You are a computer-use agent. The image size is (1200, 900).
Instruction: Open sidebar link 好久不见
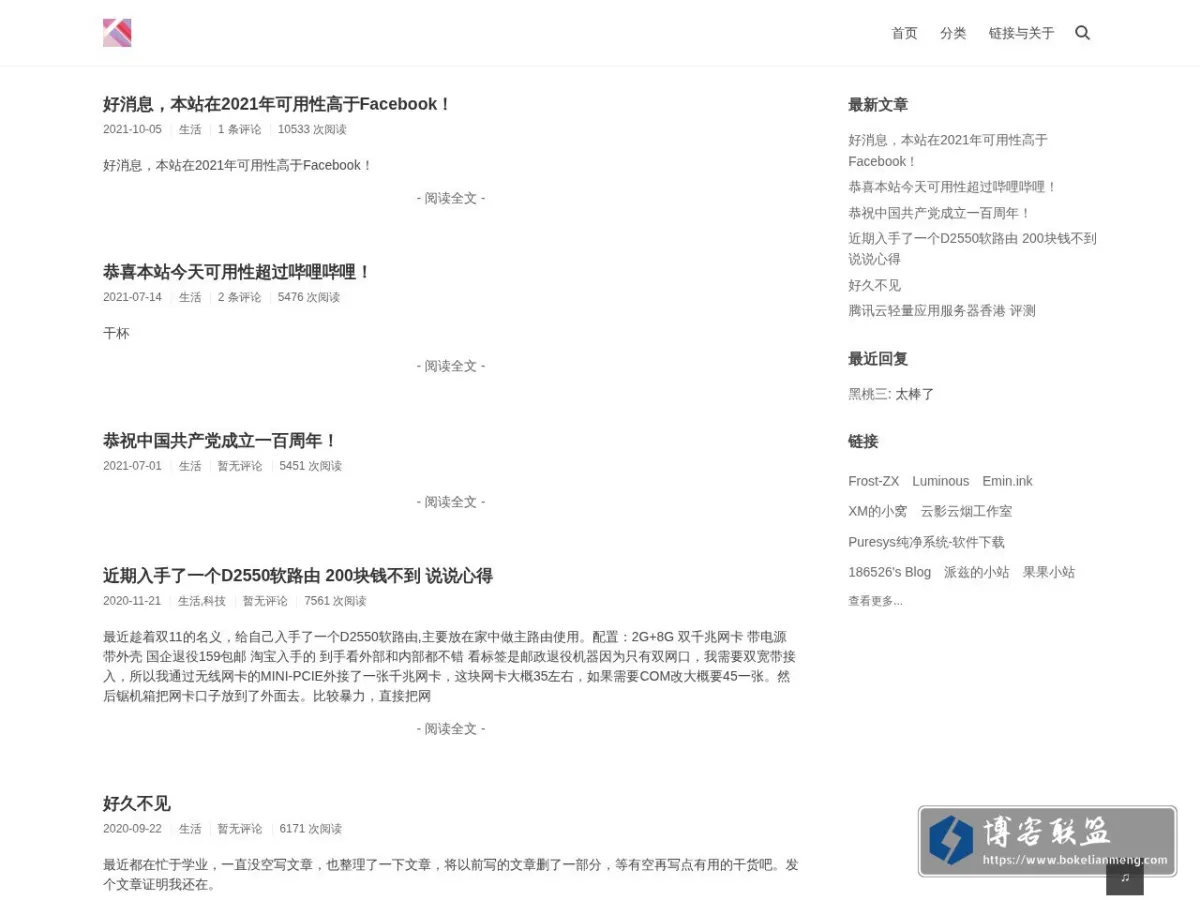pyautogui.click(x=874, y=285)
